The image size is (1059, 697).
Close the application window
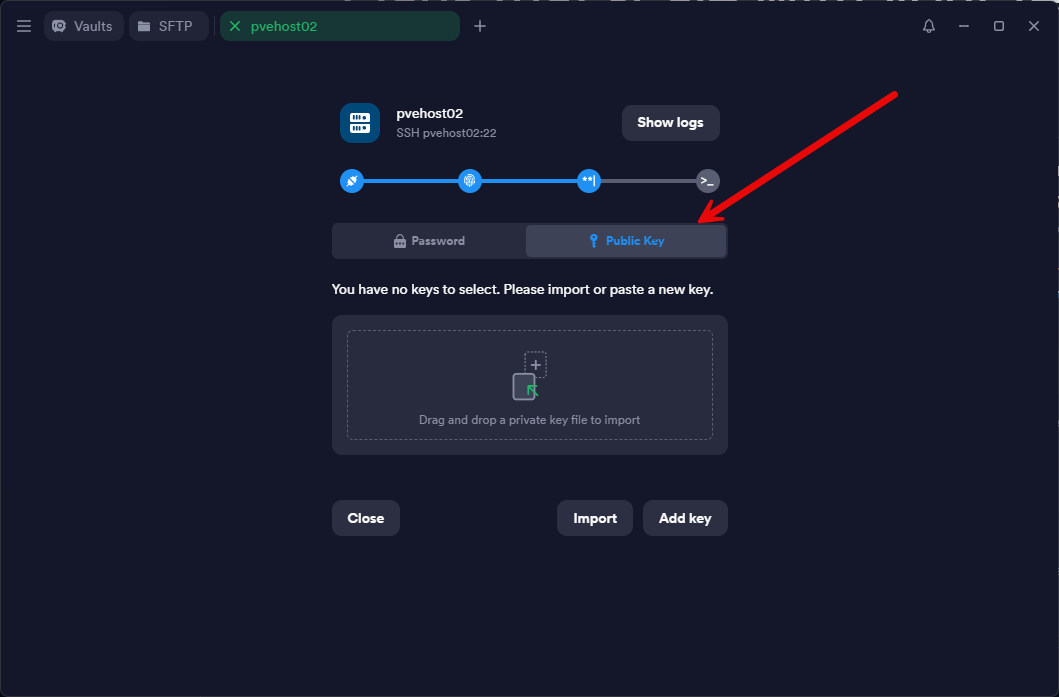click(1033, 26)
